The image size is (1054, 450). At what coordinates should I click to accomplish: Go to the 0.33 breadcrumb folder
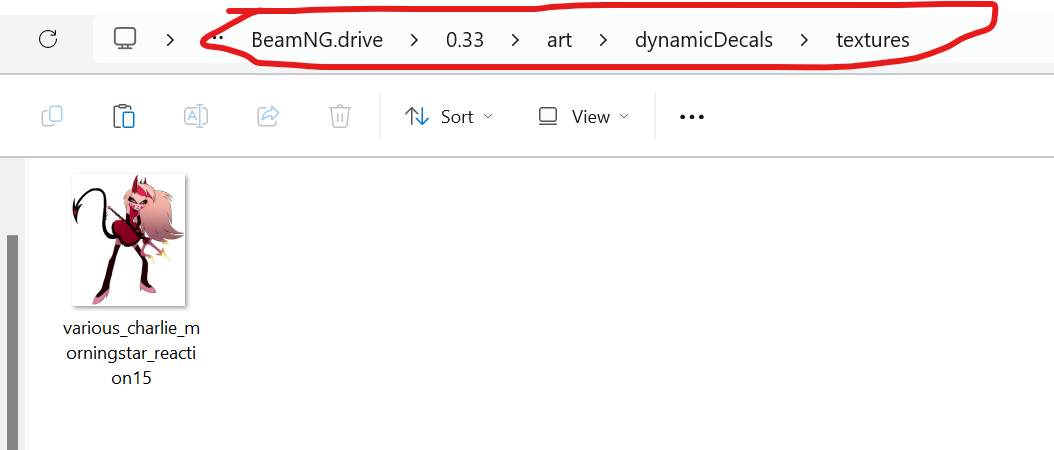464,40
